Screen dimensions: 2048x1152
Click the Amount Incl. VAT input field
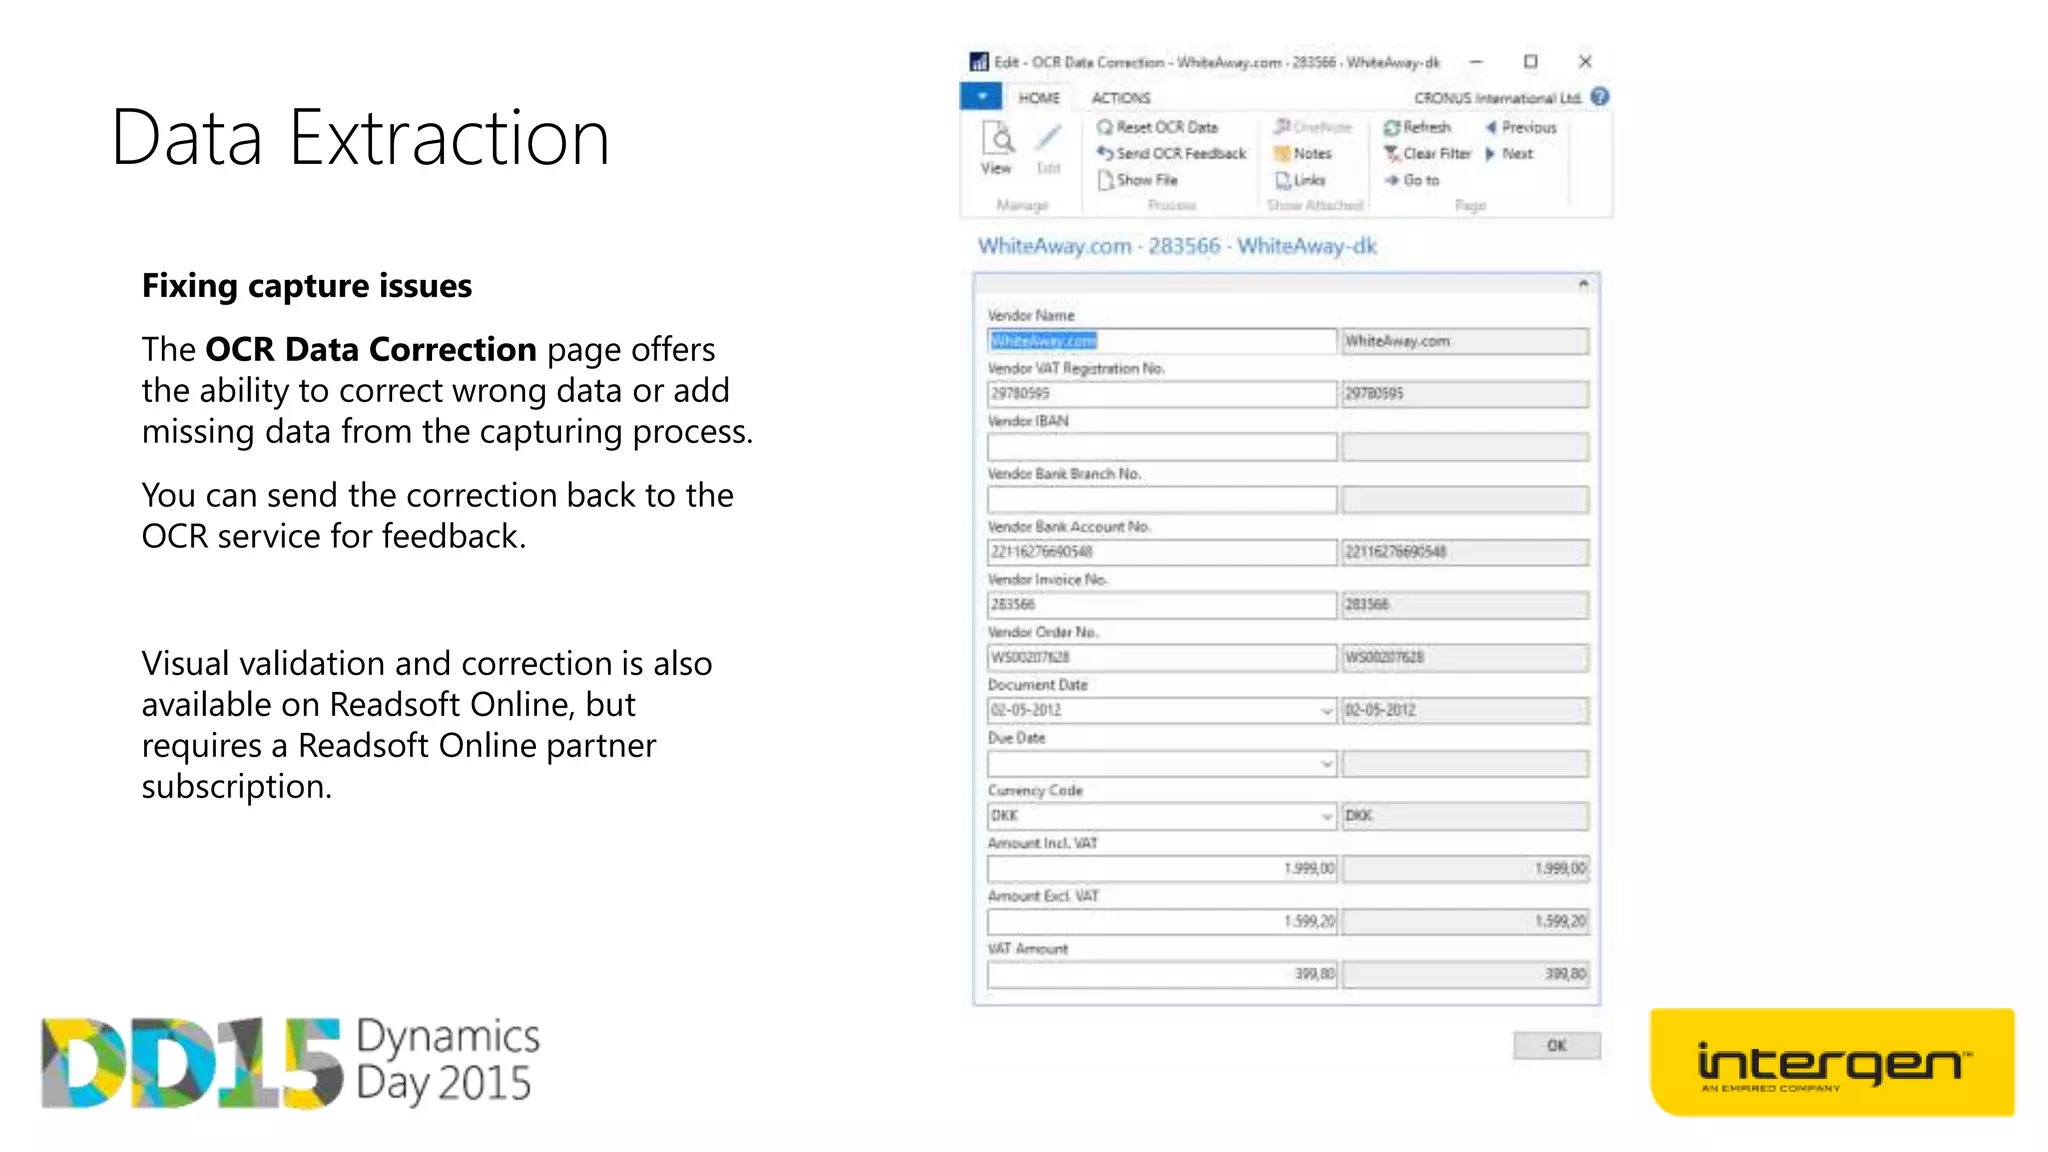pyautogui.click(x=1162, y=869)
